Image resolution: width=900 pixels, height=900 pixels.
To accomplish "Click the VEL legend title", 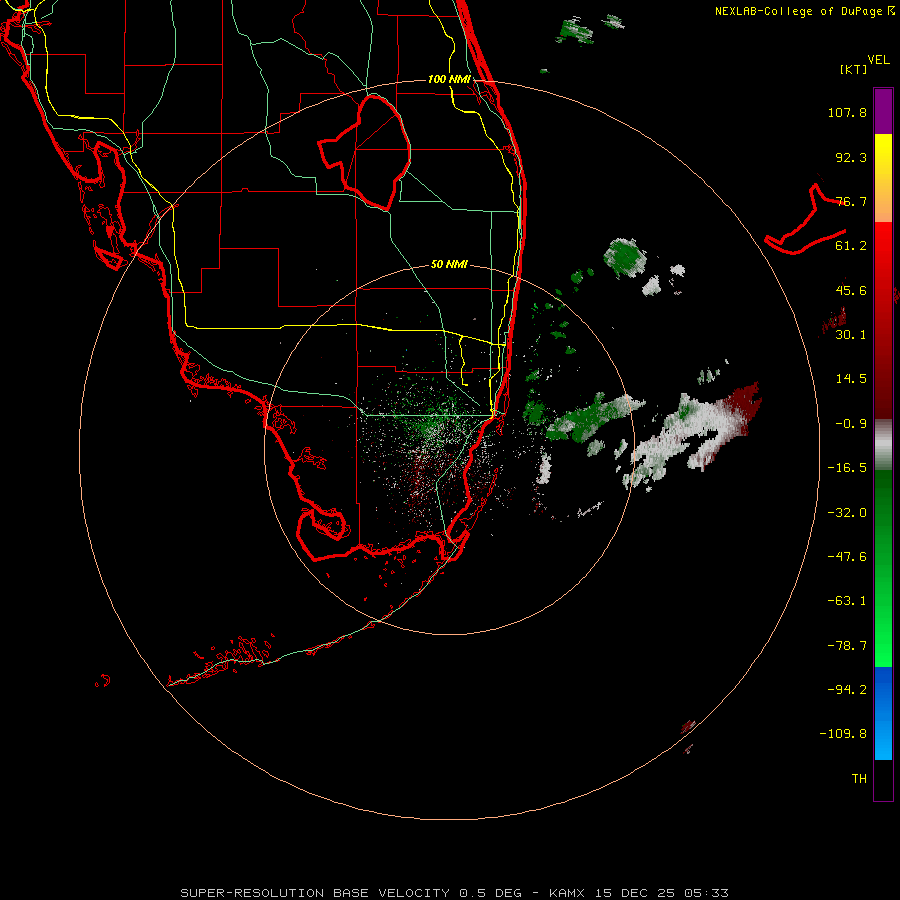I will click(878, 60).
